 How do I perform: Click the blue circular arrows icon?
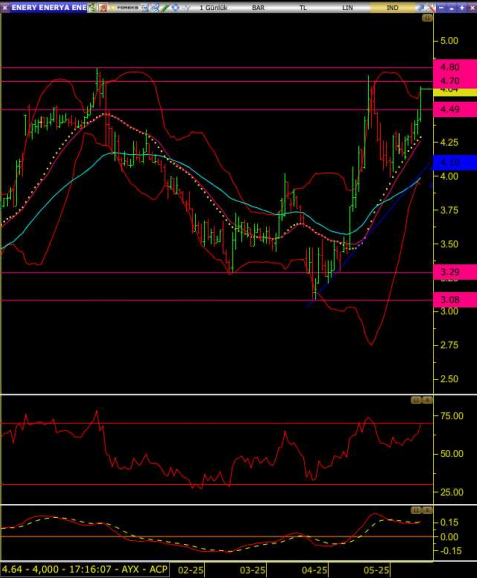coord(175,8)
